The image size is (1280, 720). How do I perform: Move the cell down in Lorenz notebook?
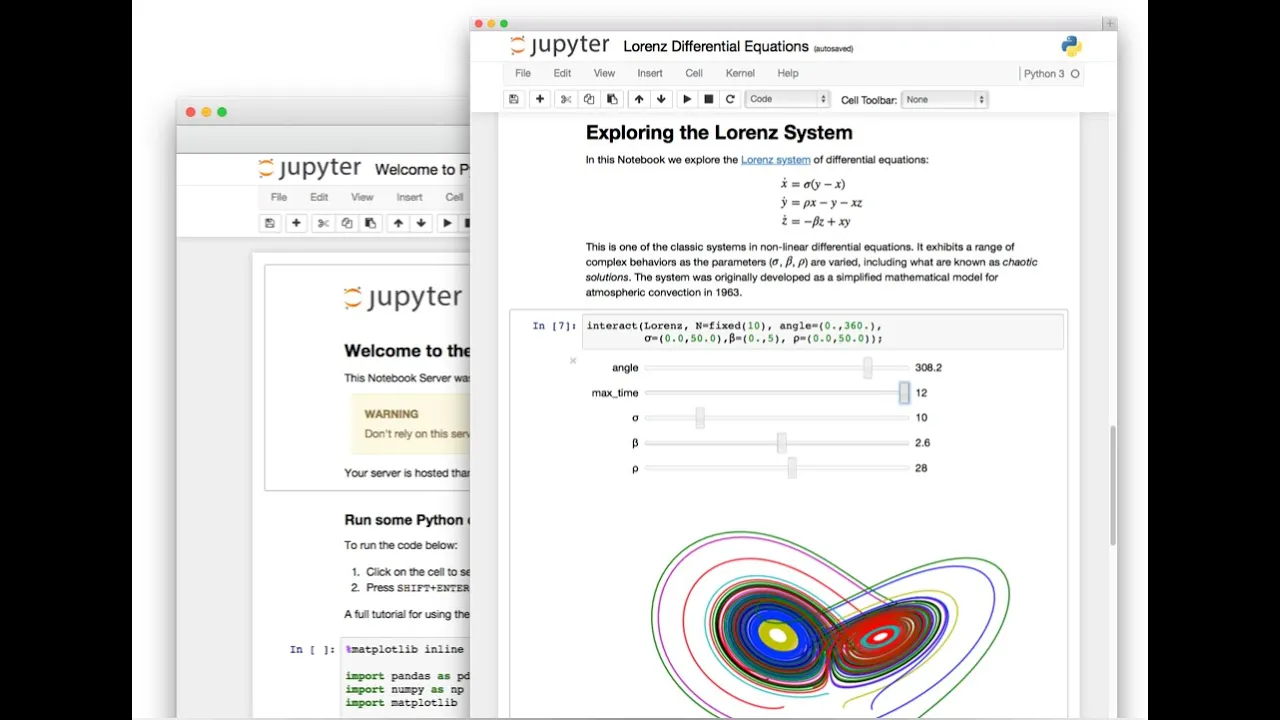tap(661, 99)
